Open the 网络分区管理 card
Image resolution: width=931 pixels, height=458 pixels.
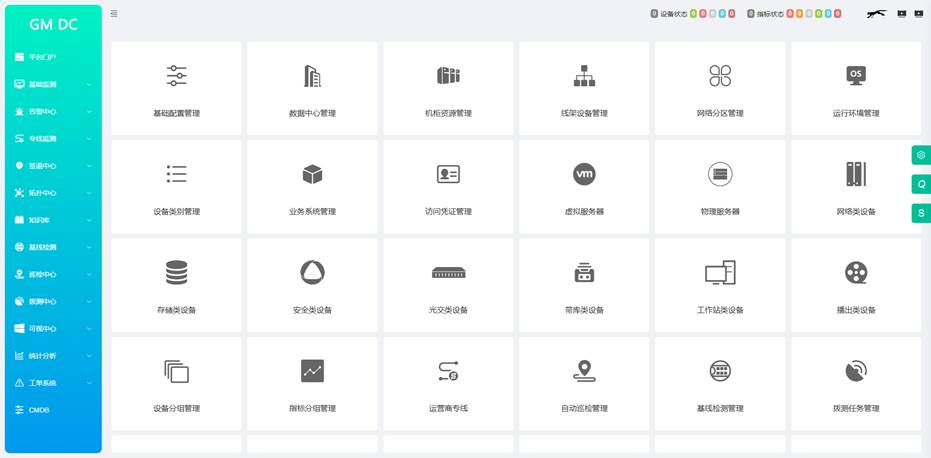pyautogui.click(x=720, y=89)
